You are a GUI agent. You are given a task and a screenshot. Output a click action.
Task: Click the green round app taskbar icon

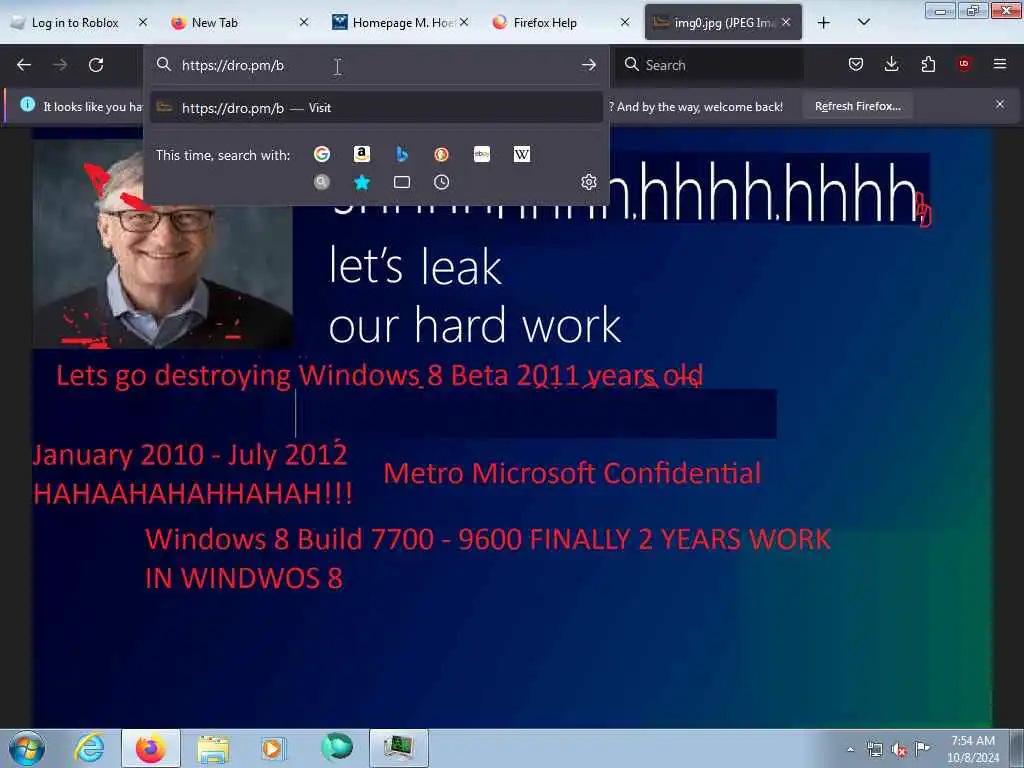click(x=337, y=748)
